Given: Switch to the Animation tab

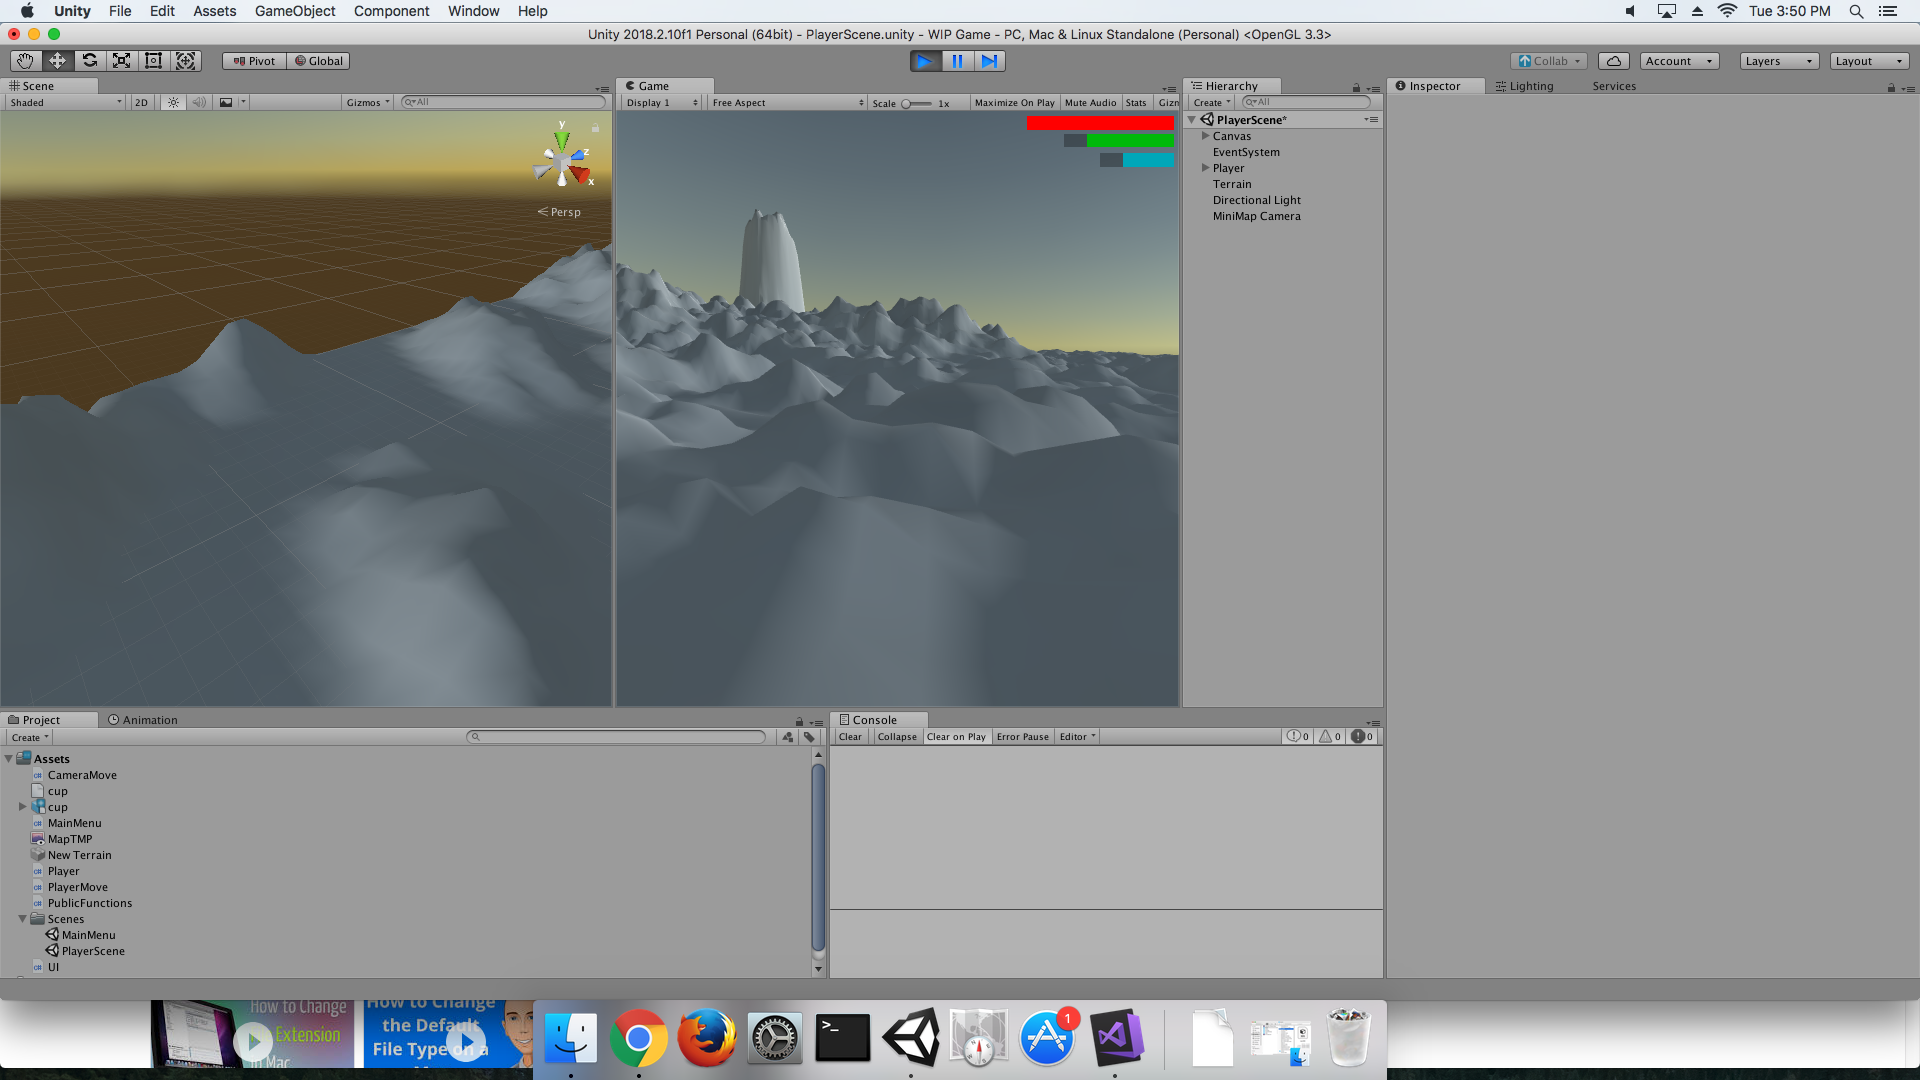Looking at the screenshot, I should pos(143,720).
